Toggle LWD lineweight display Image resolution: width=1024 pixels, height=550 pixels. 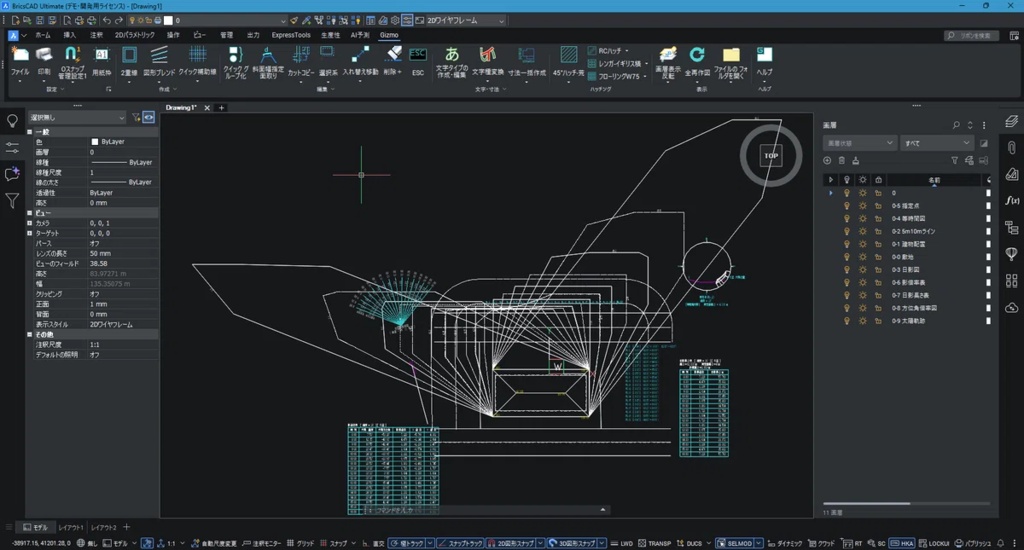(x=621, y=543)
